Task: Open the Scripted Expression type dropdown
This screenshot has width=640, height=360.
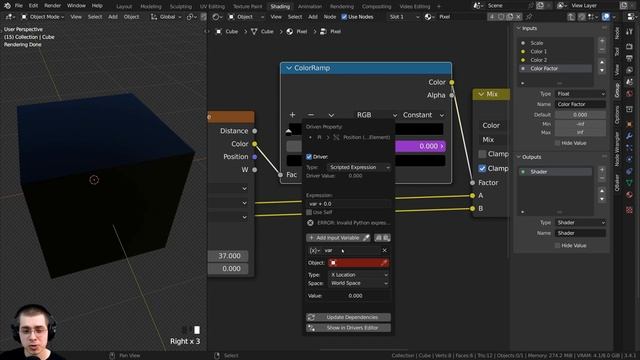Action: (359, 167)
